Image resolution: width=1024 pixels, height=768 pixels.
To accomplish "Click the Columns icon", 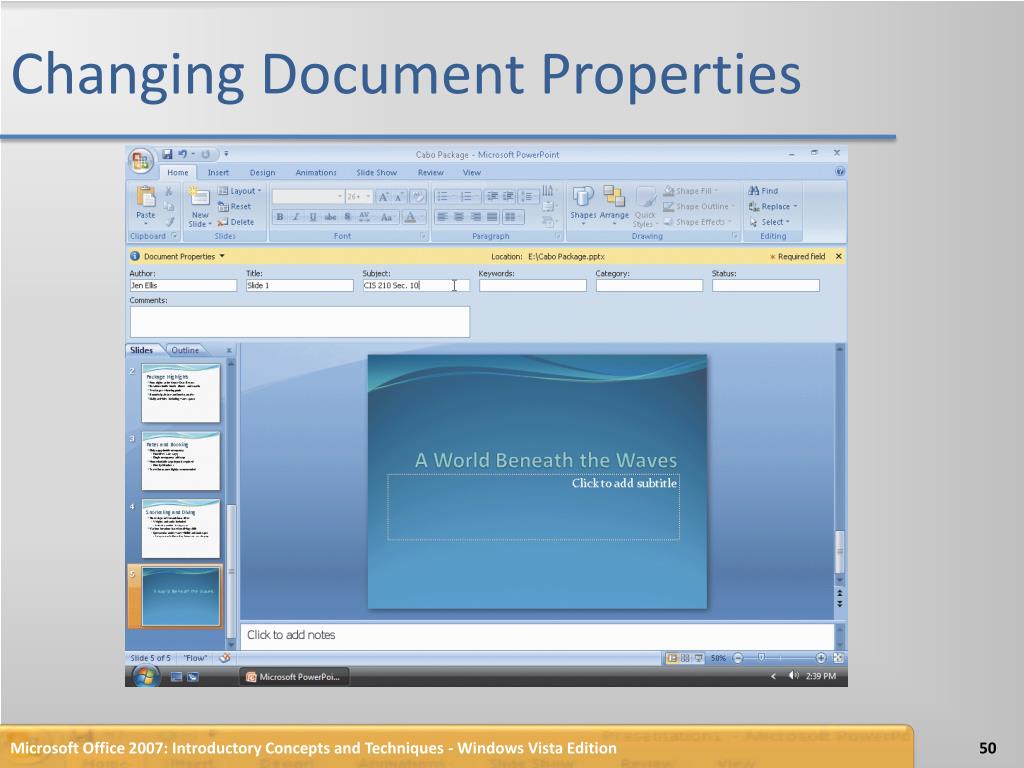I will [511, 217].
